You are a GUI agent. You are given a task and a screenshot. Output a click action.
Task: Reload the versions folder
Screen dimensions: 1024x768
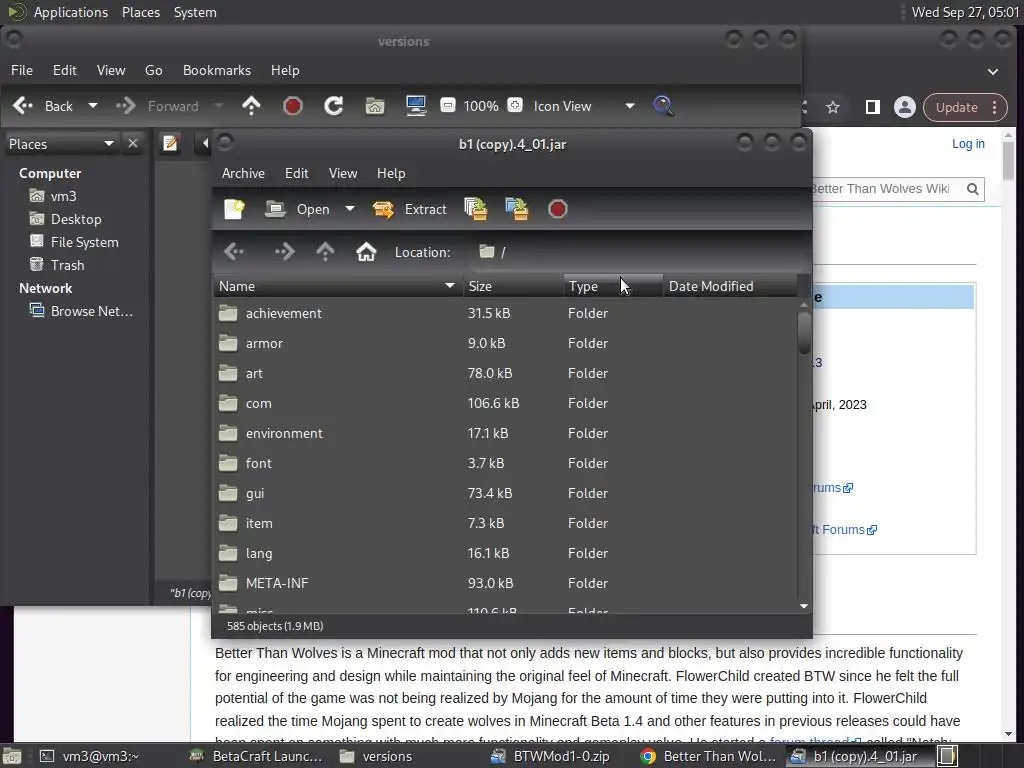(x=334, y=106)
